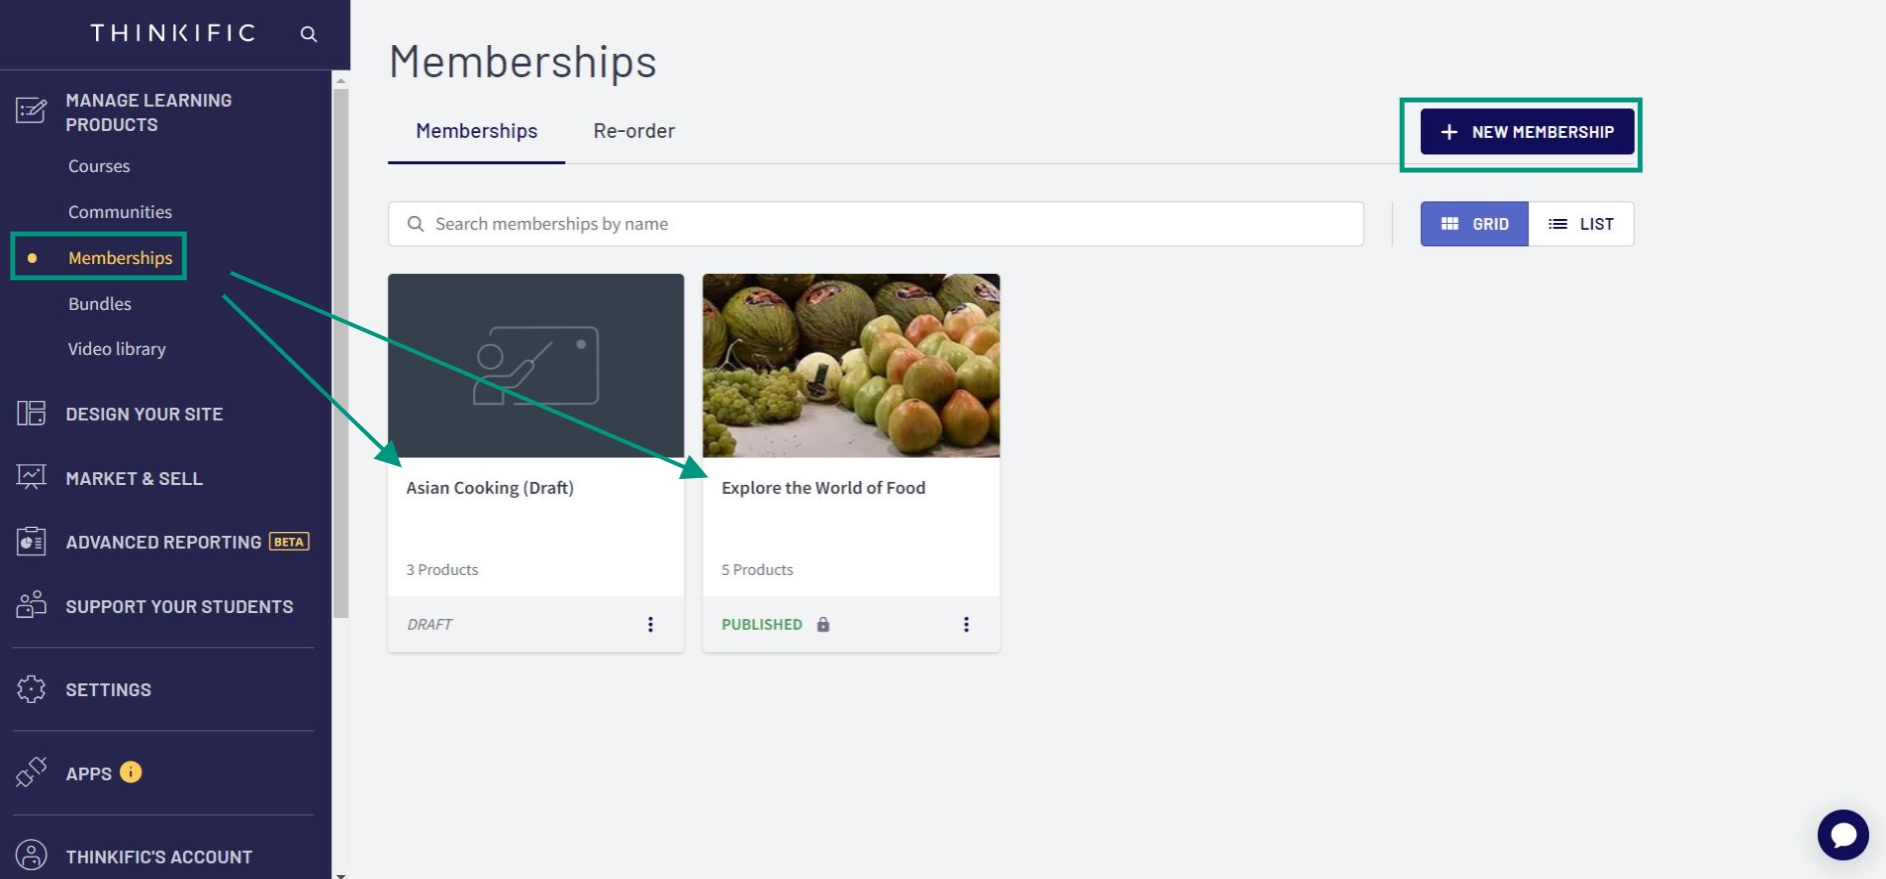Click the Settings gear icon
Image resolution: width=1886 pixels, height=879 pixels.
point(31,689)
